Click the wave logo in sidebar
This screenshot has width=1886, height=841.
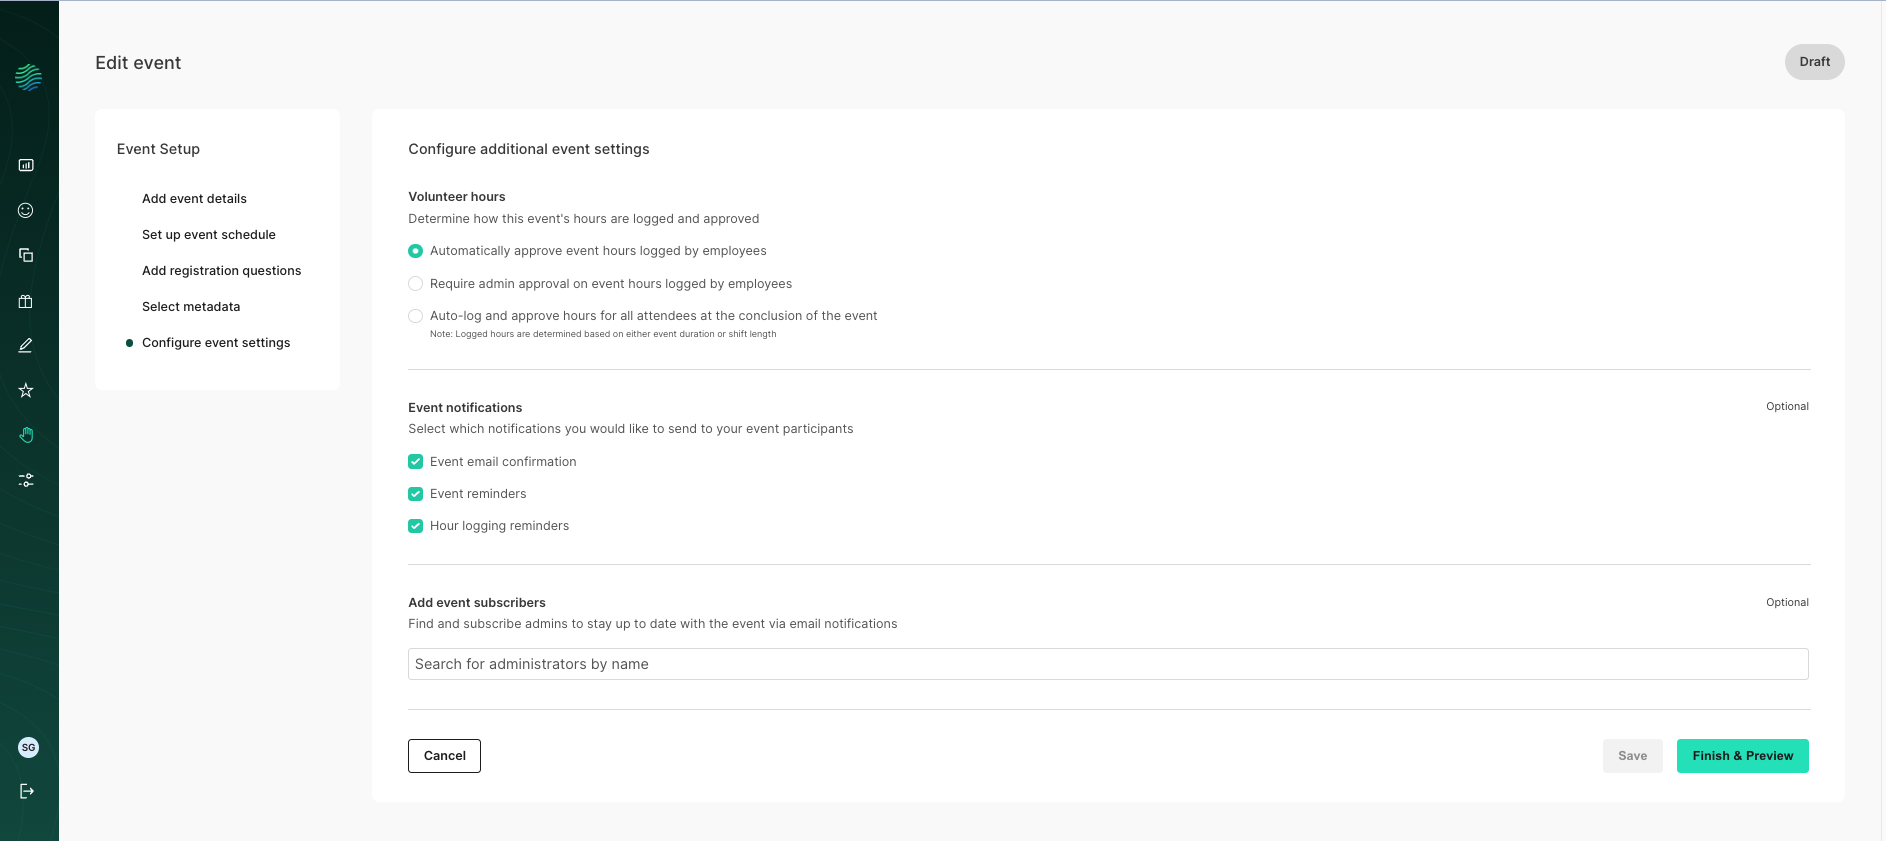point(28,77)
